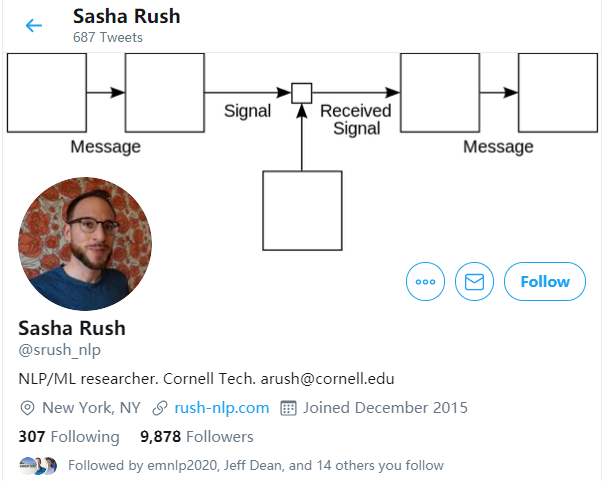Click the '687 Tweets' count in header

108,38
